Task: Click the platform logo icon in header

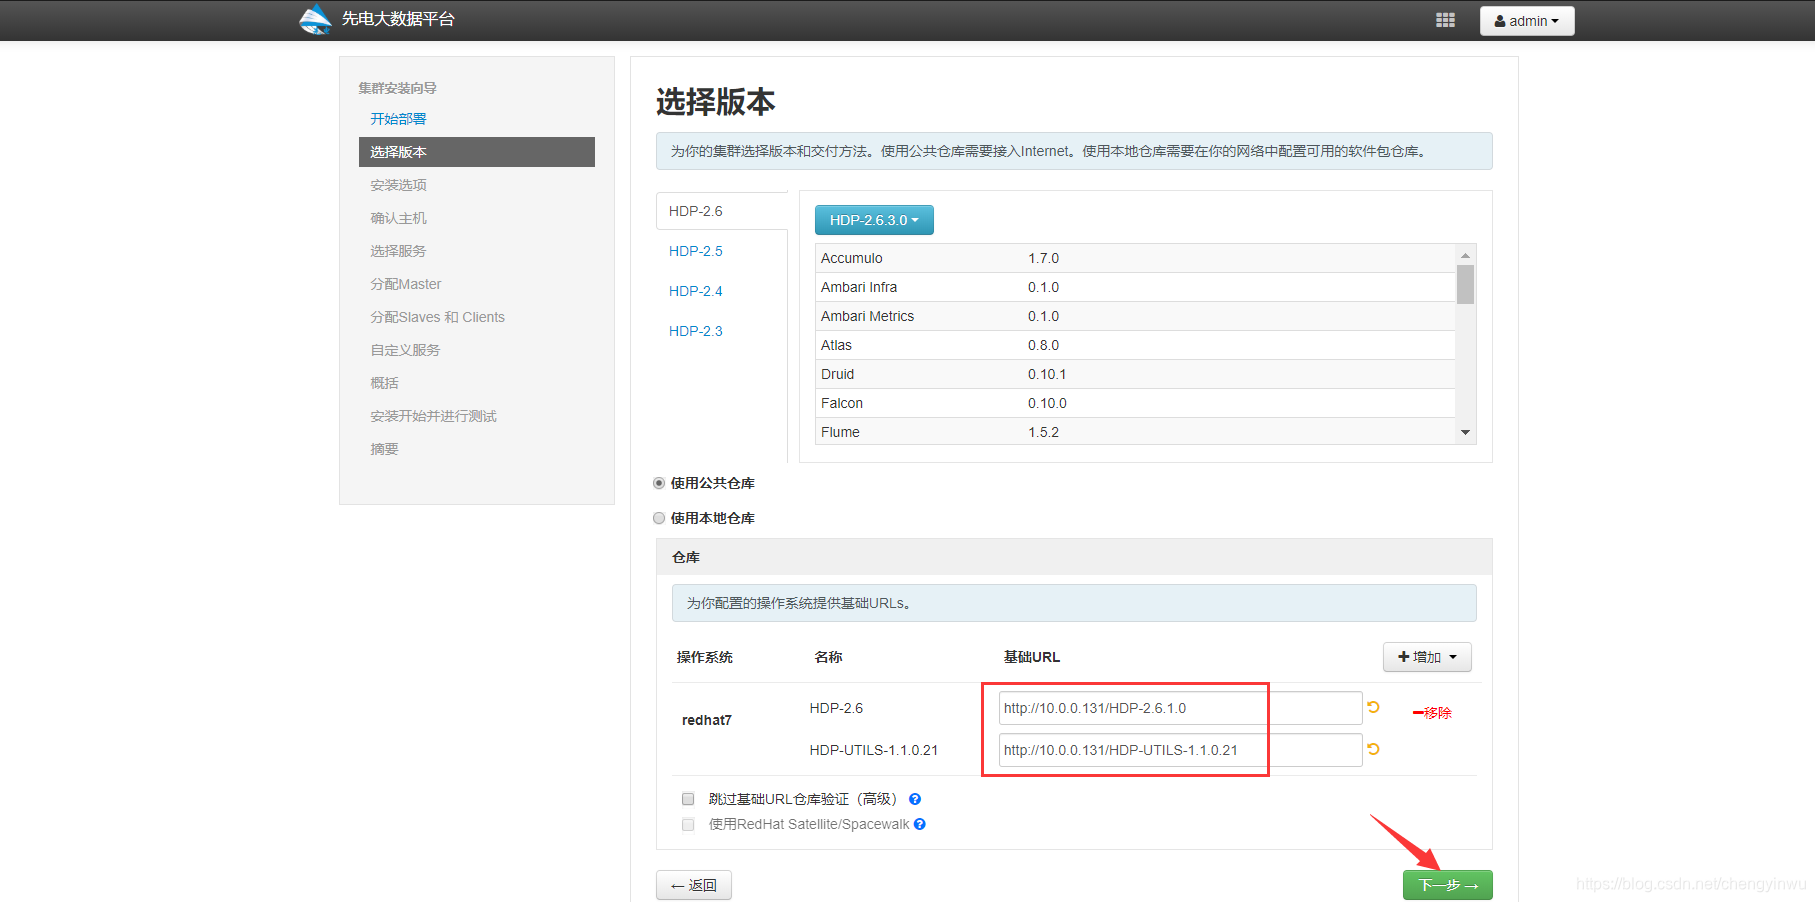Action: [x=315, y=19]
